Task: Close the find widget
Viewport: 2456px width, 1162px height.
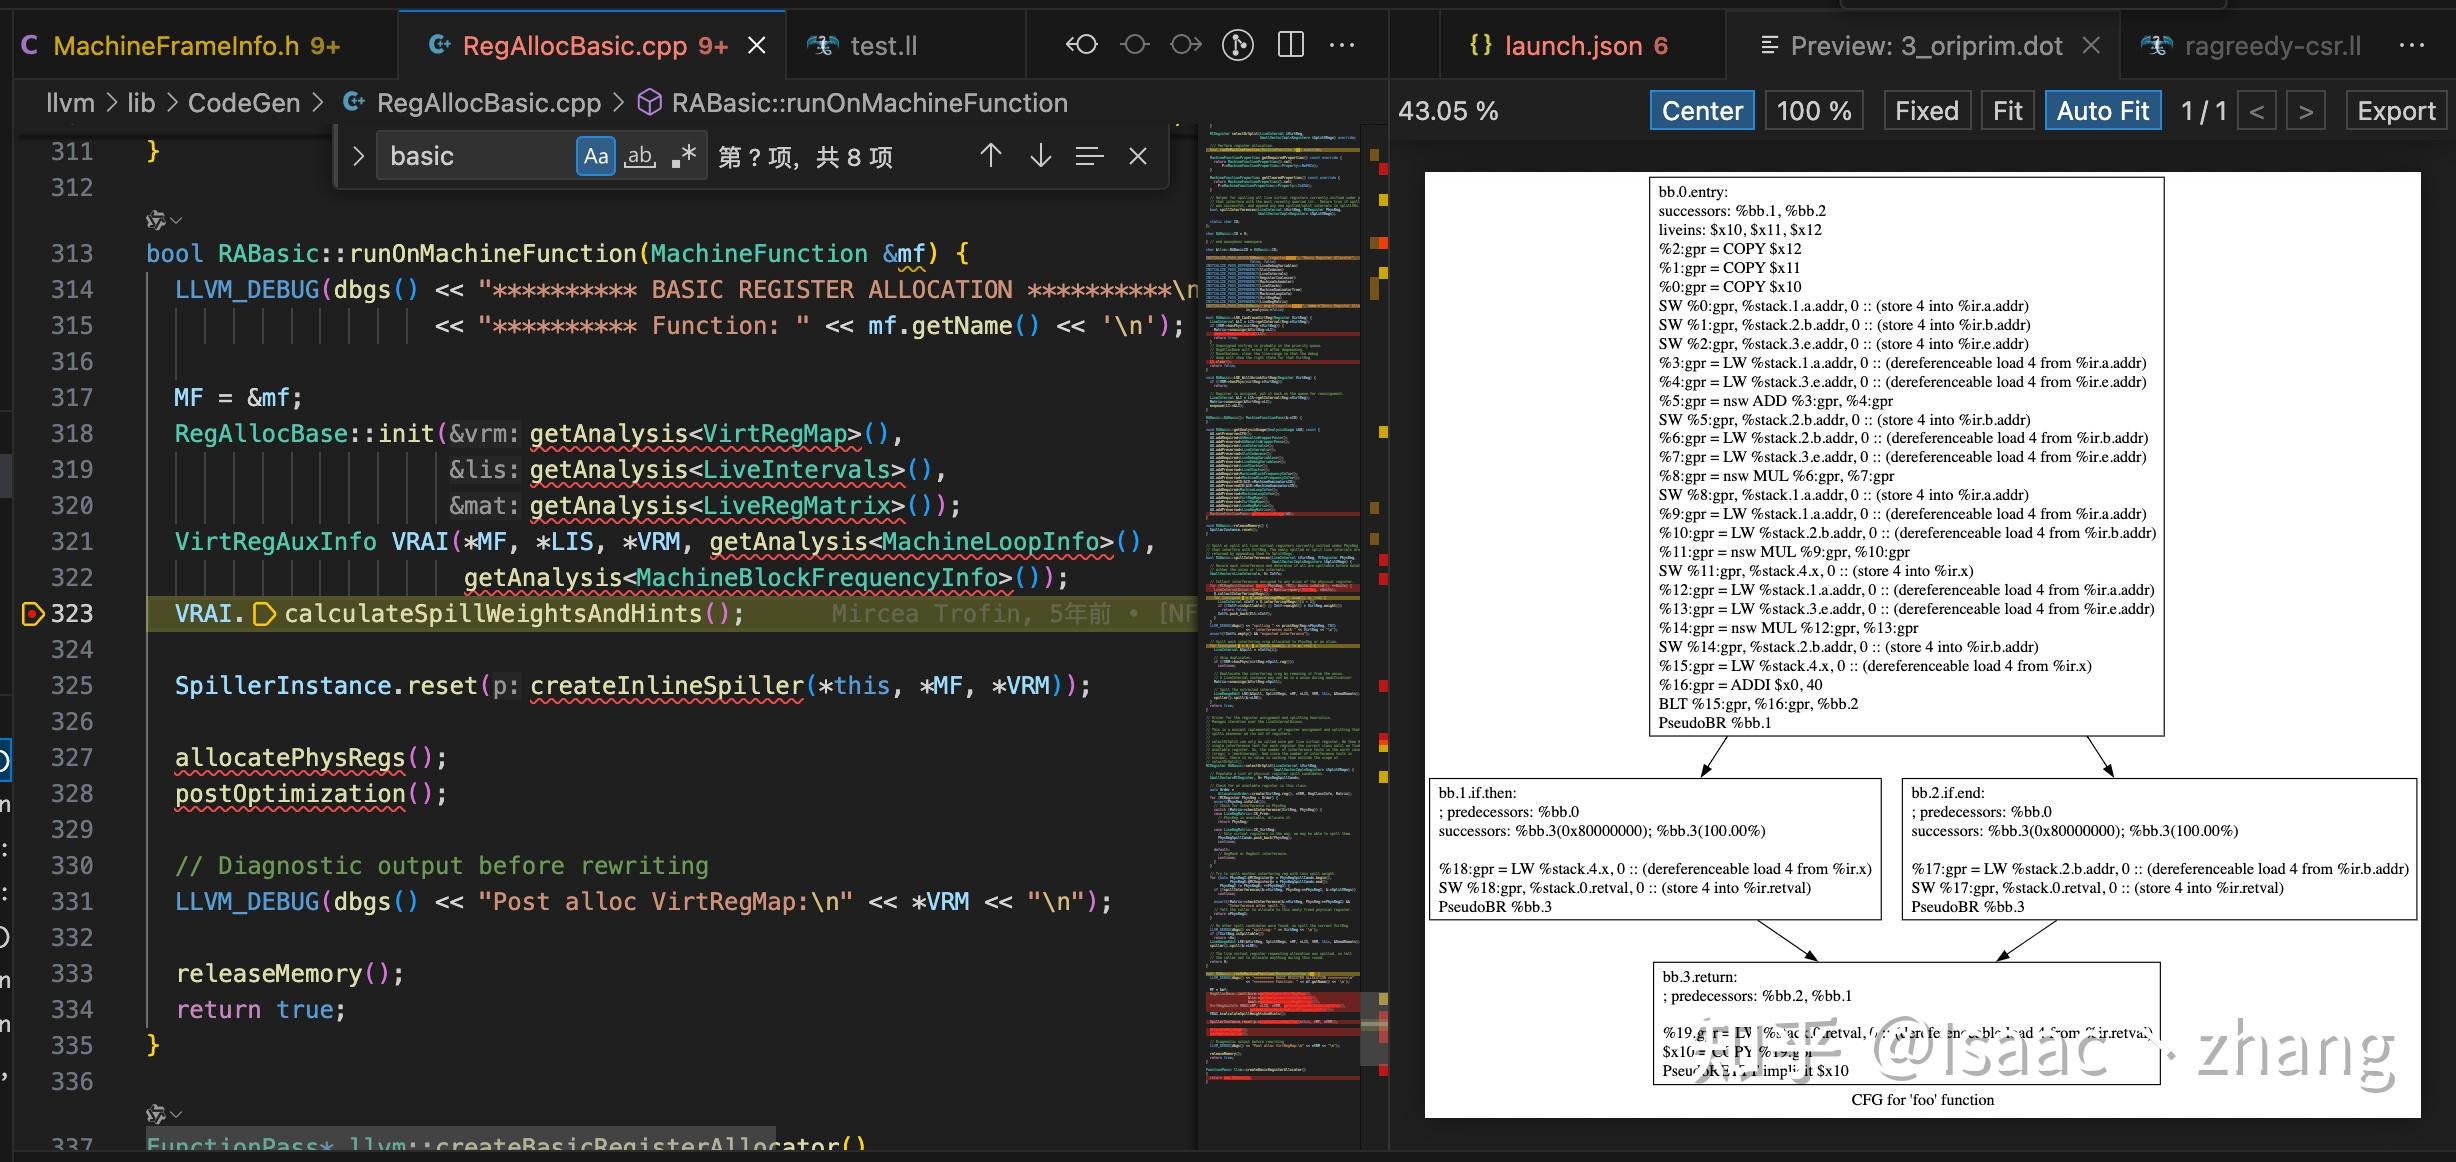Action: 1138,156
